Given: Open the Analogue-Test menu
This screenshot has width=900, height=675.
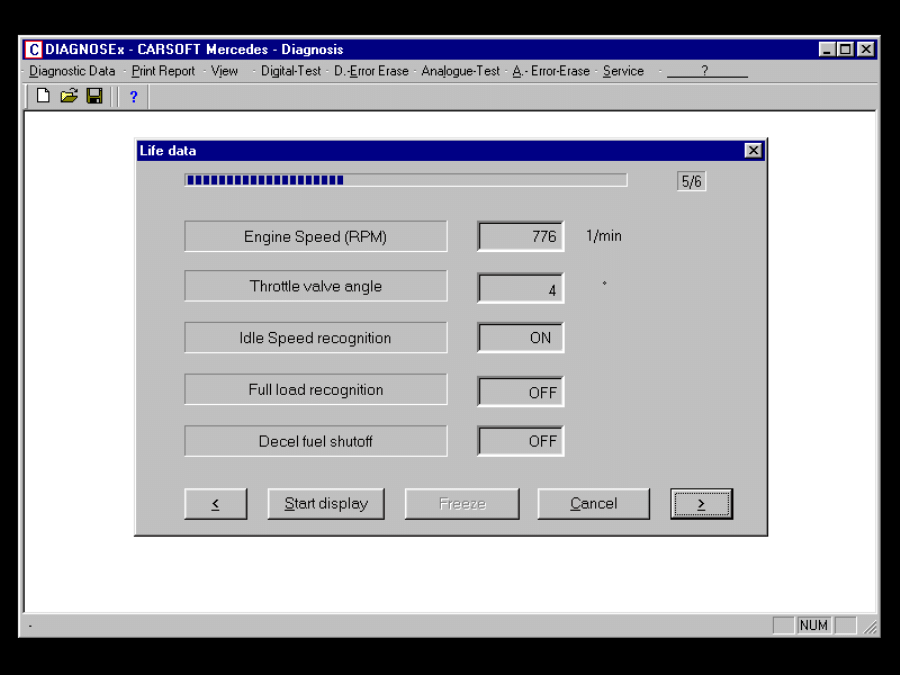Looking at the screenshot, I should pyautogui.click(x=460, y=71).
